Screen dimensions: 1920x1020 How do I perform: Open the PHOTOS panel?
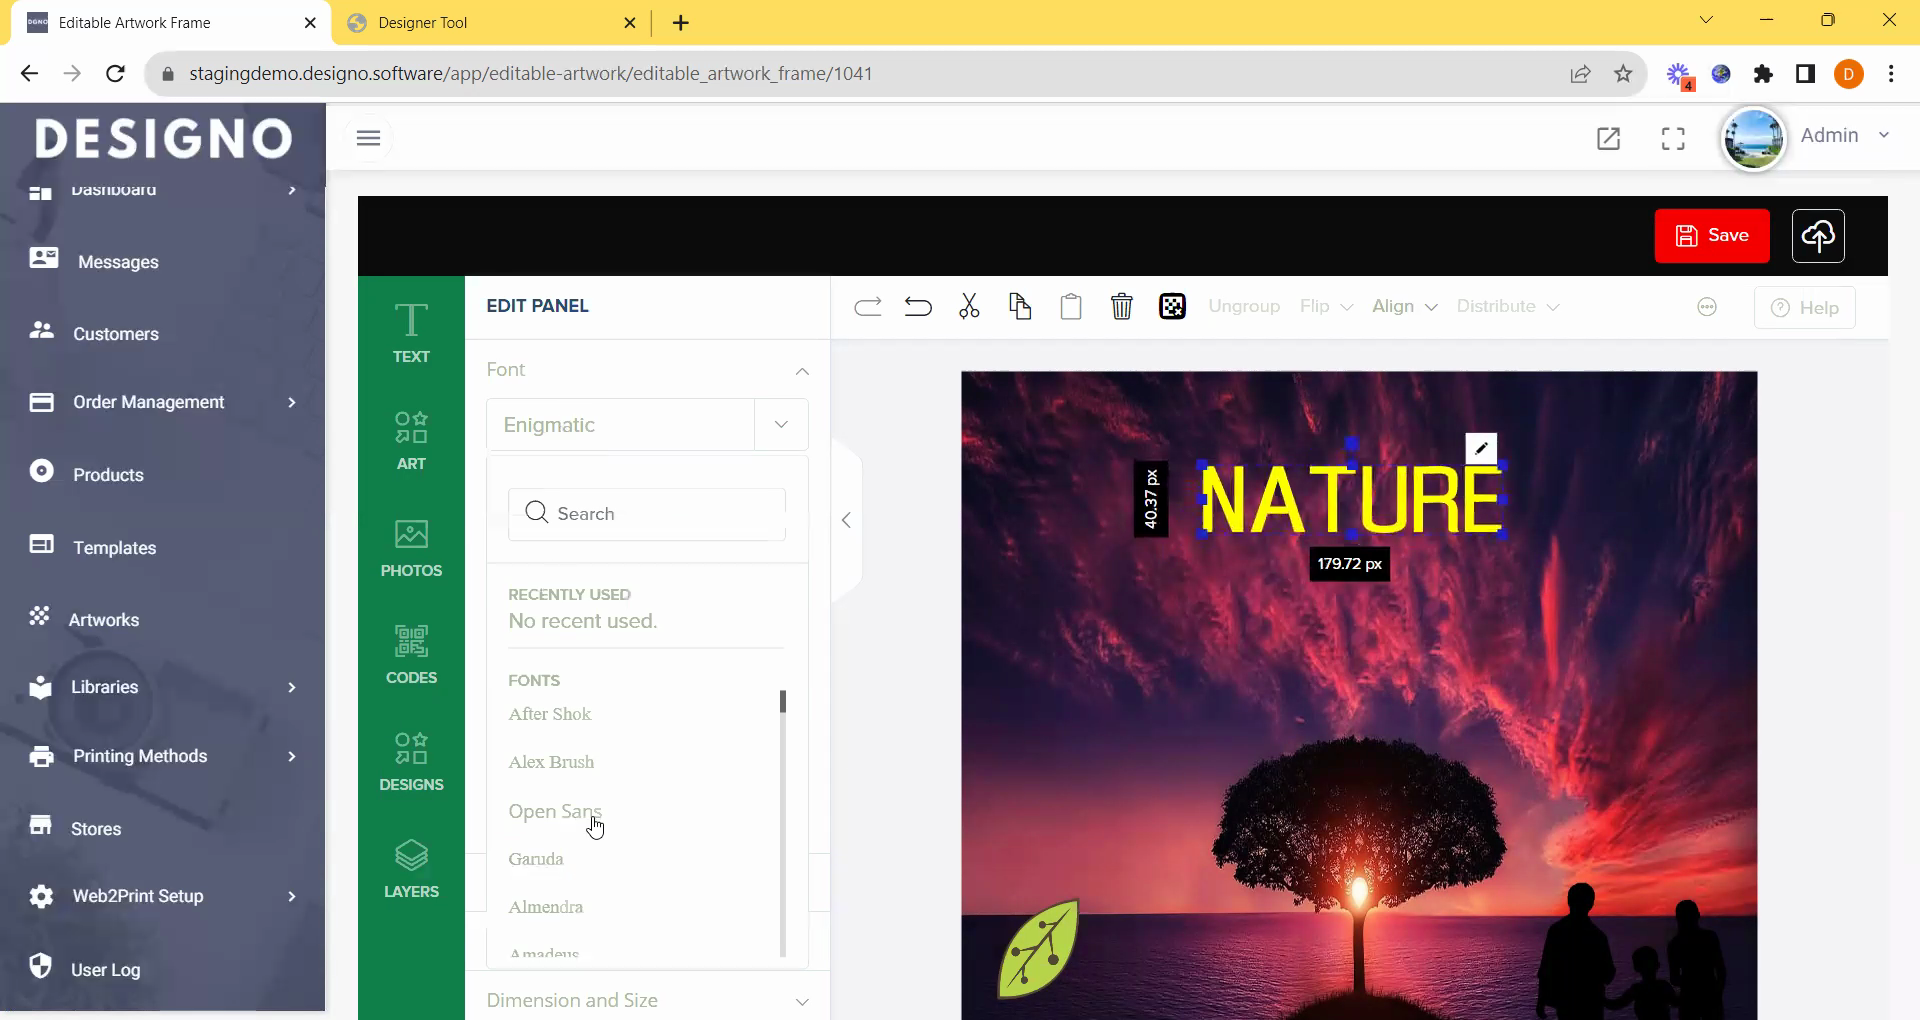coord(411,548)
